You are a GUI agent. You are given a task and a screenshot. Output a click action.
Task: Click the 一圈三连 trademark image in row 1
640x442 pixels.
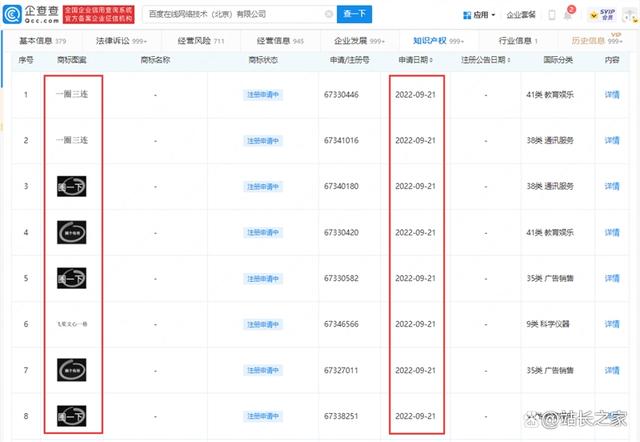[x=72, y=94]
